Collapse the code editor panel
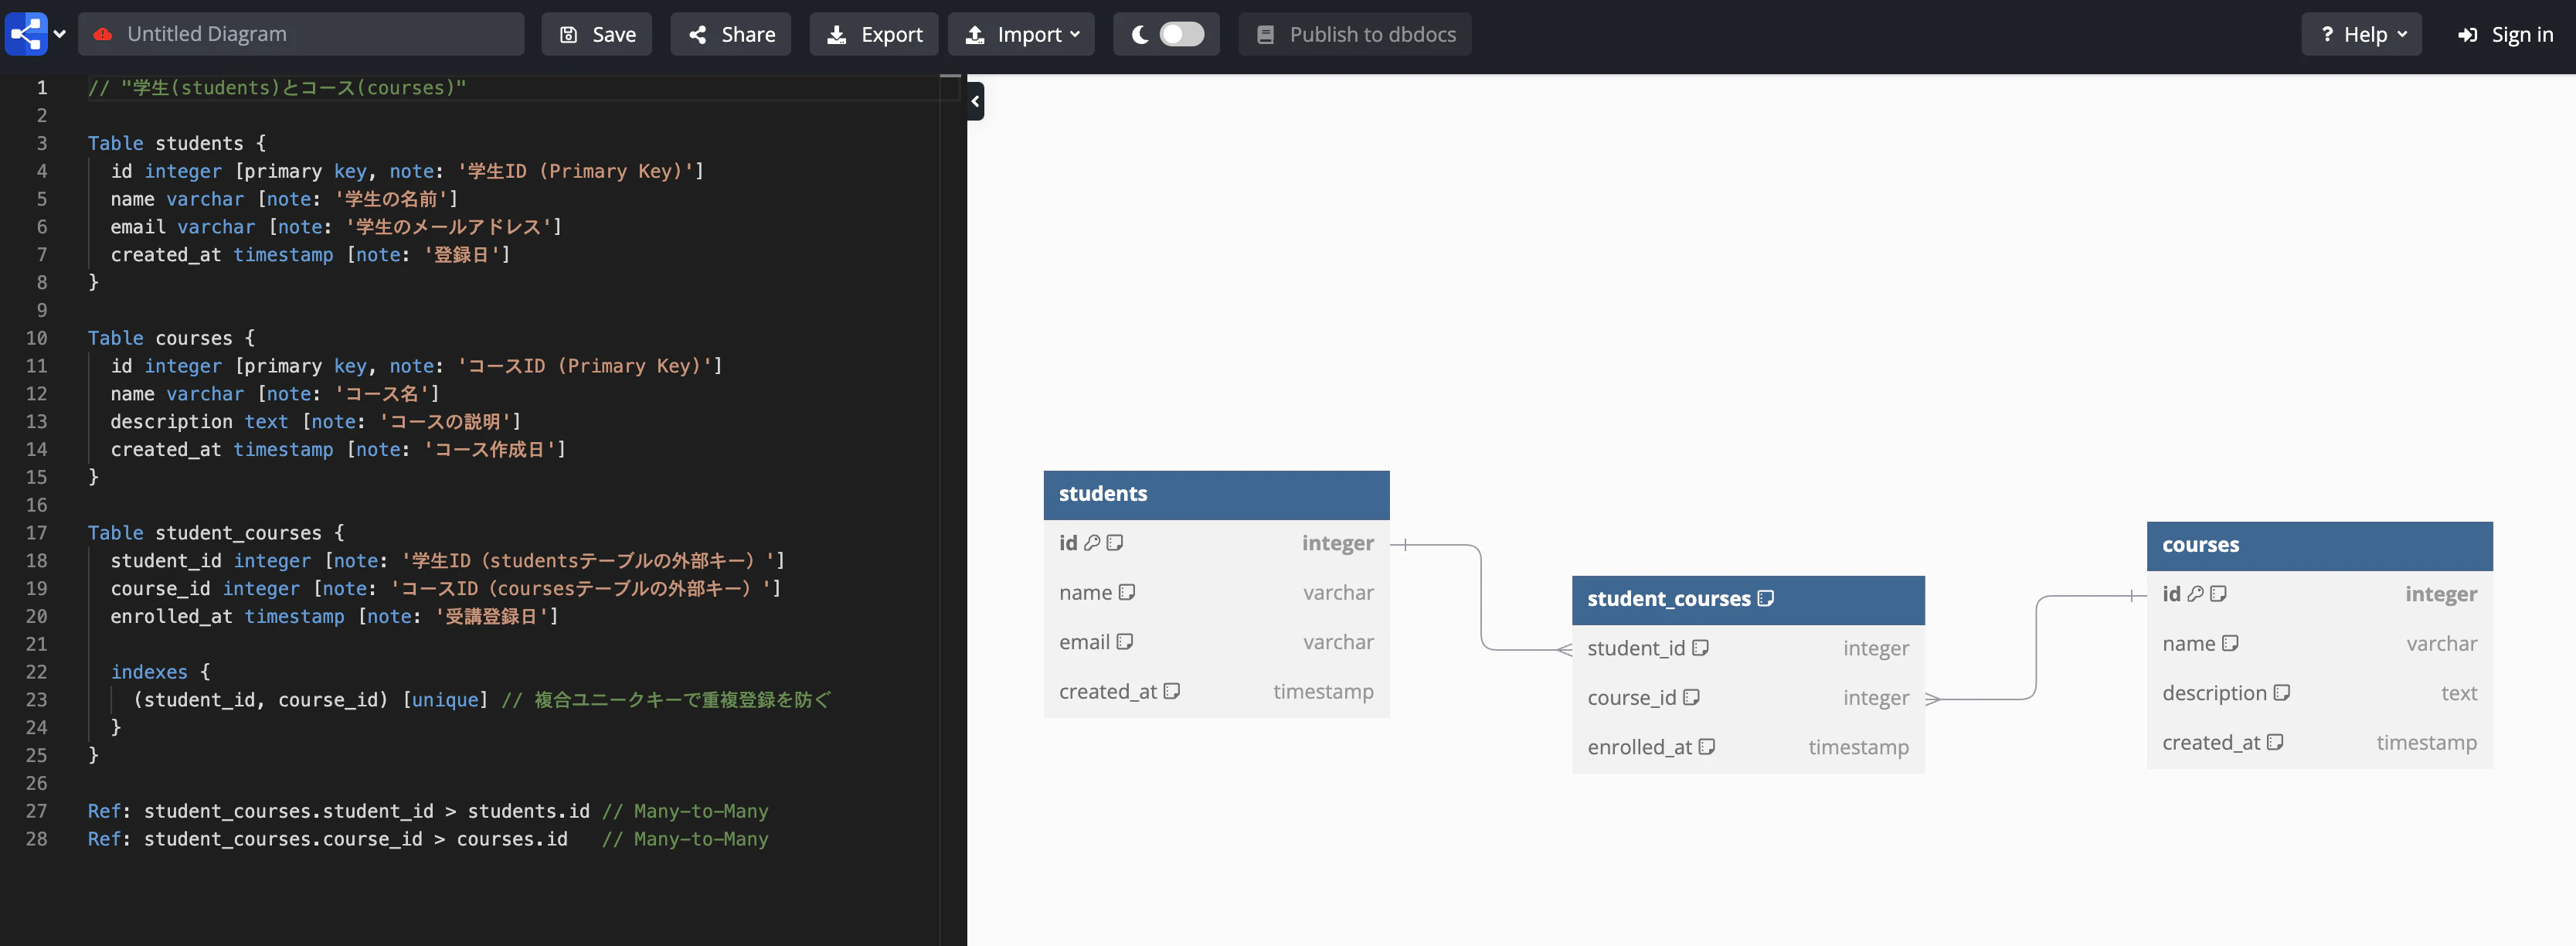The height and width of the screenshot is (946, 2576). point(975,101)
